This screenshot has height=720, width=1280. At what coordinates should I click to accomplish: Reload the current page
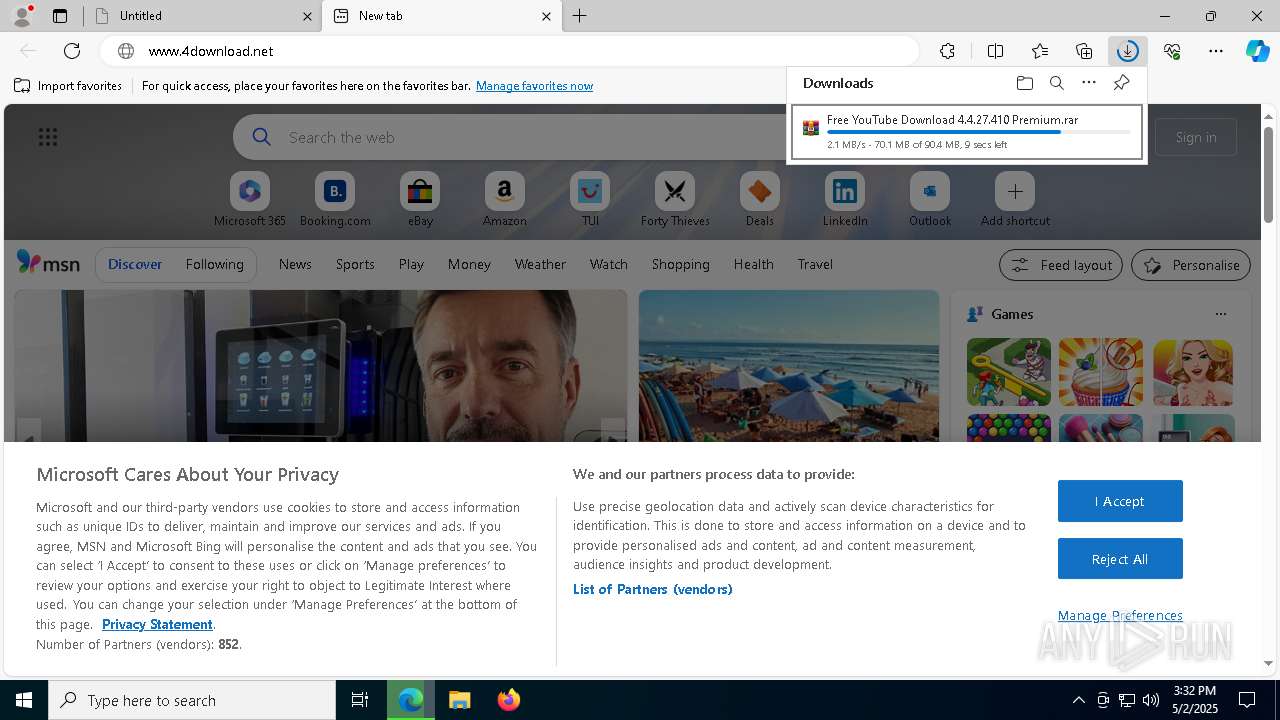pos(72,51)
